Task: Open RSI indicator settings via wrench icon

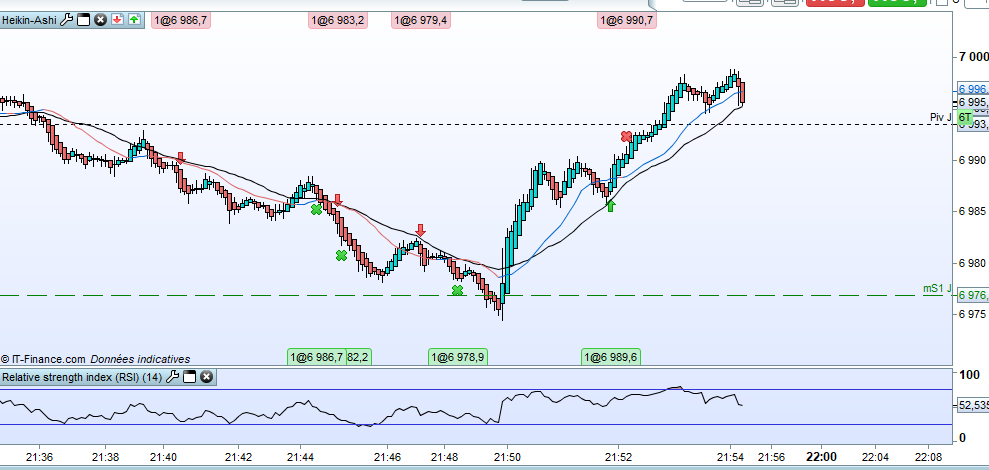Action: point(172,377)
